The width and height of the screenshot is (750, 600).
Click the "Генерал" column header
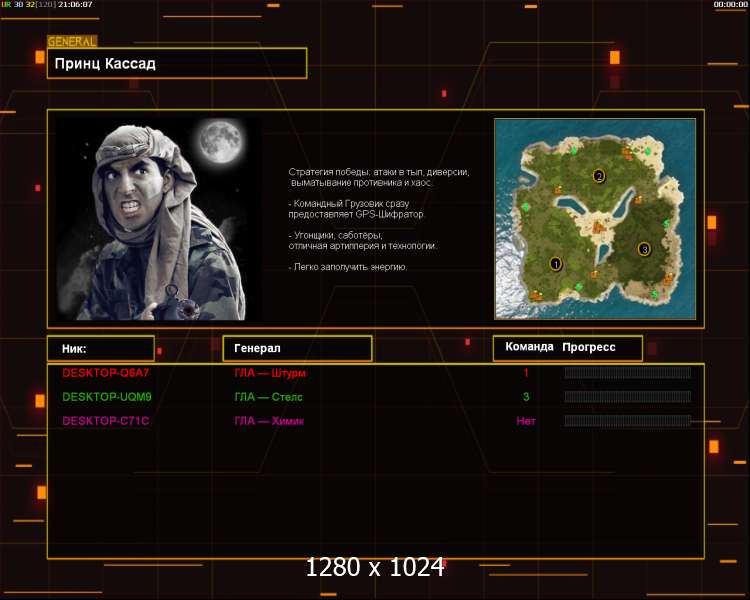pos(297,348)
